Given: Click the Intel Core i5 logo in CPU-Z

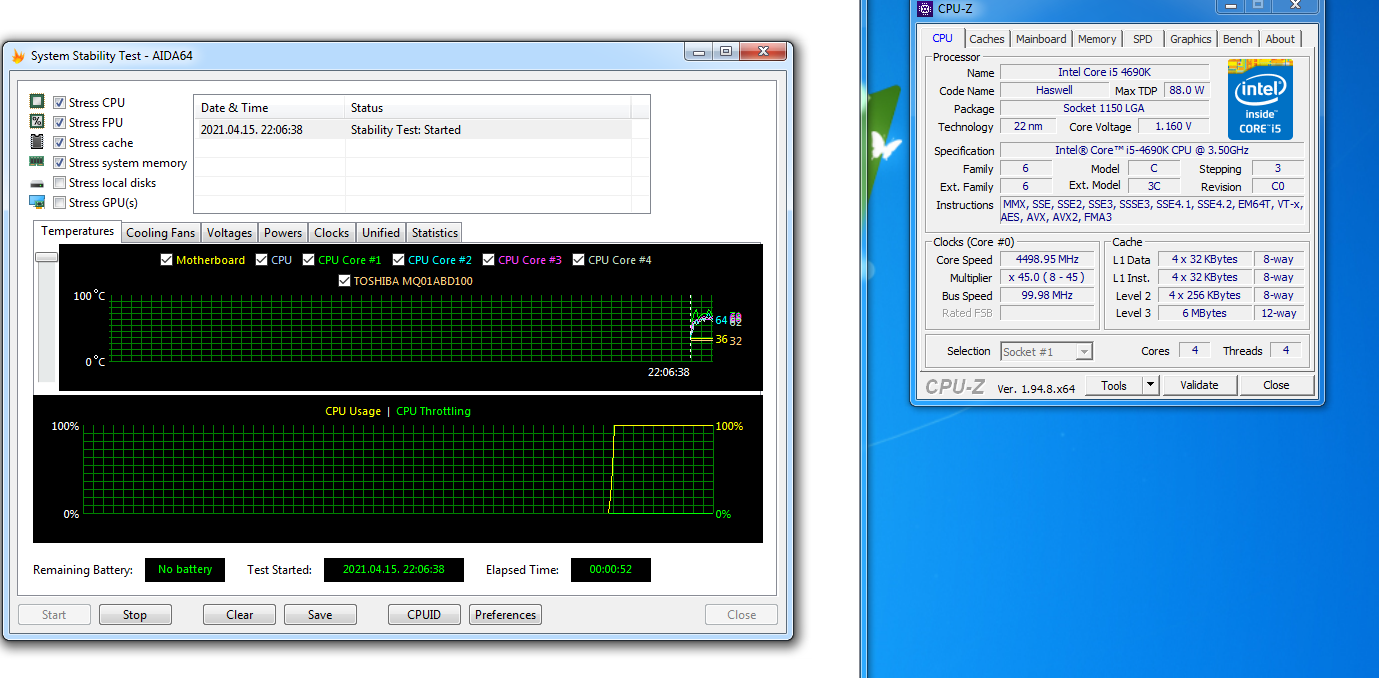Looking at the screenshot, I should tap(1260, 100).
